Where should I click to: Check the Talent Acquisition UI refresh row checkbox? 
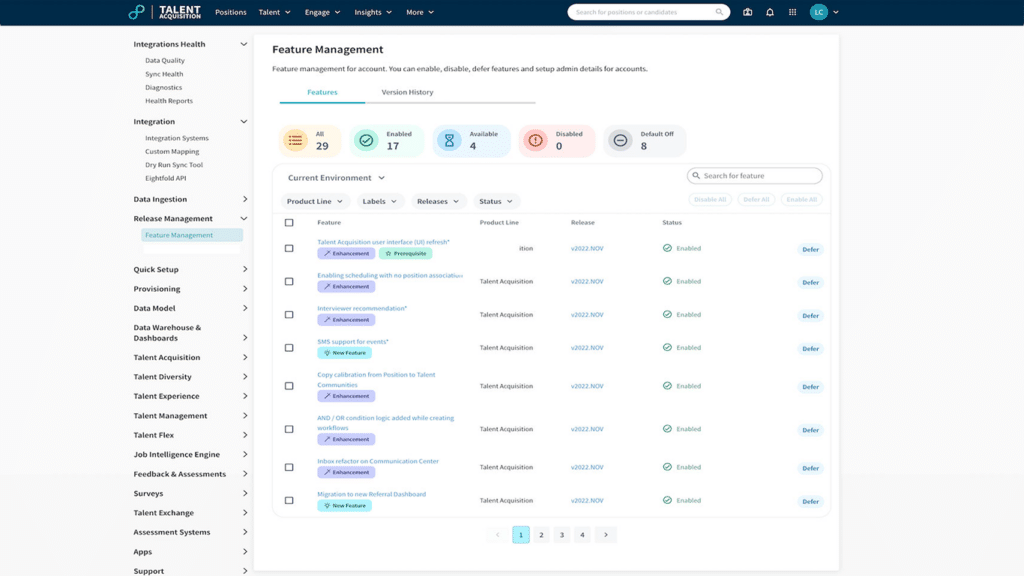click(x=289, y=248)
